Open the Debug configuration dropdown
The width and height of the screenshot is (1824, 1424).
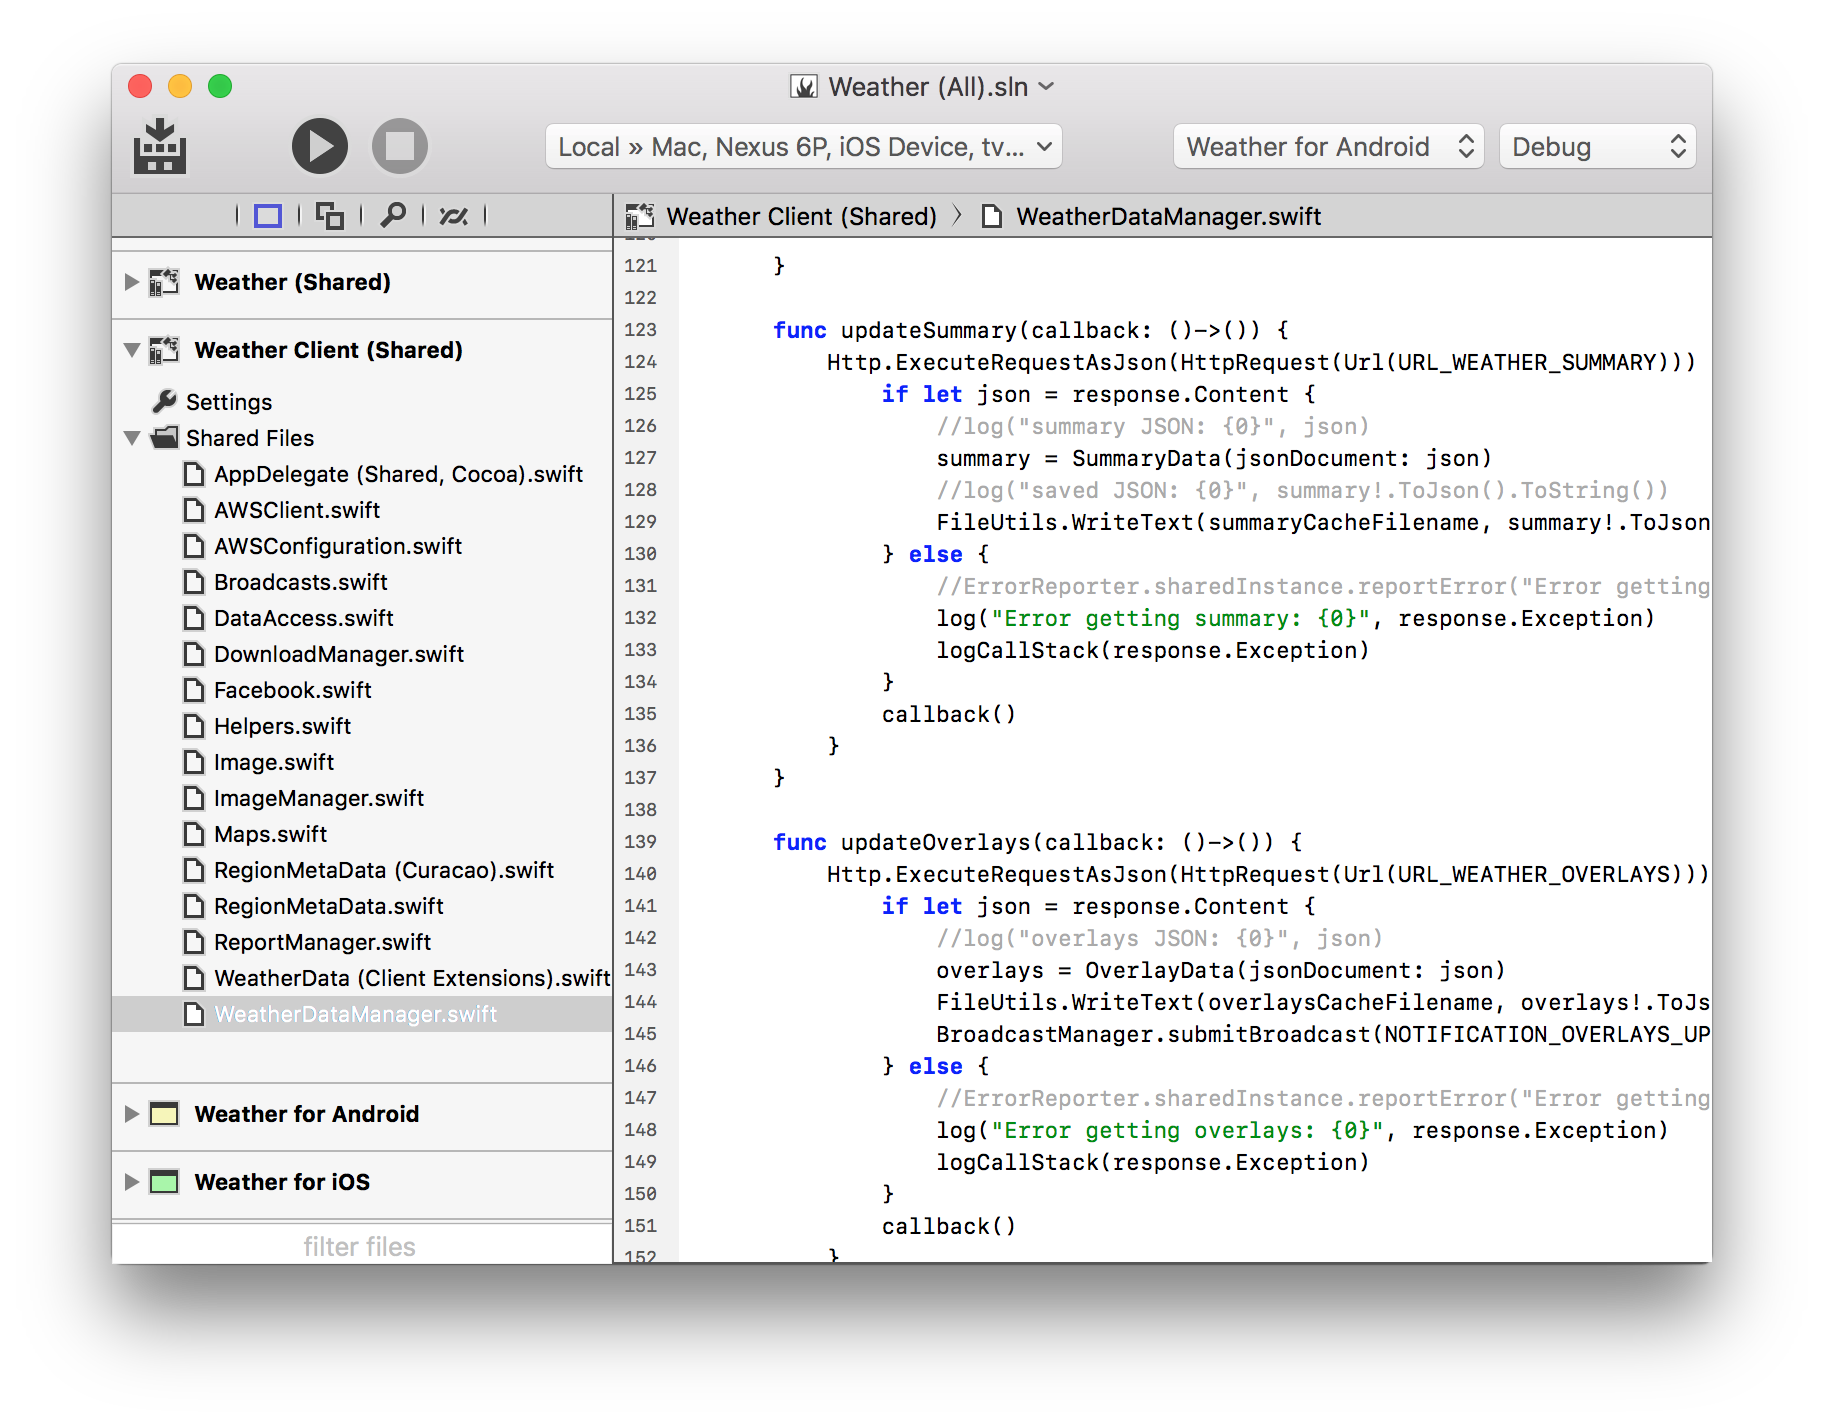pyautogui.click(x=1598, y=147)
